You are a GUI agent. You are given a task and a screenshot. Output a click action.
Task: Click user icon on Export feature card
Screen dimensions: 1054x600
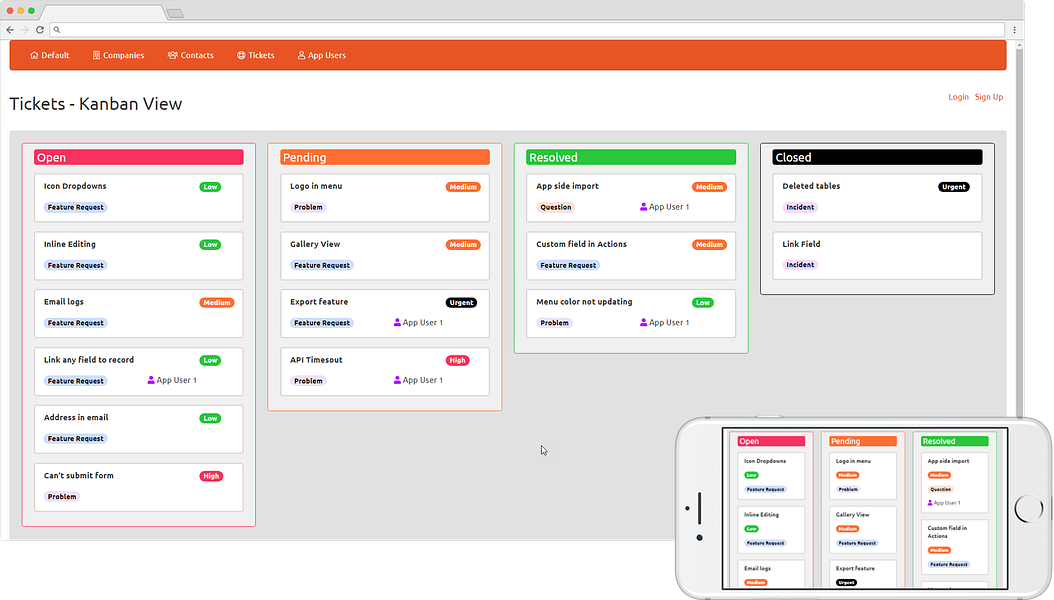coord(397,323)
